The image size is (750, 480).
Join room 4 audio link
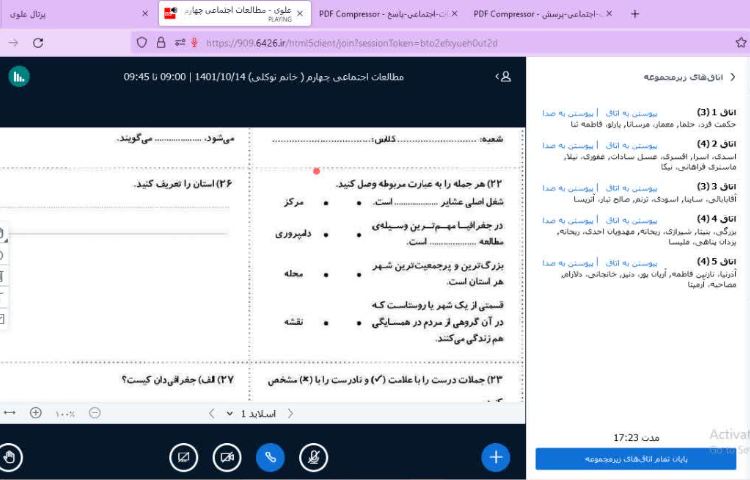point(568,220)
